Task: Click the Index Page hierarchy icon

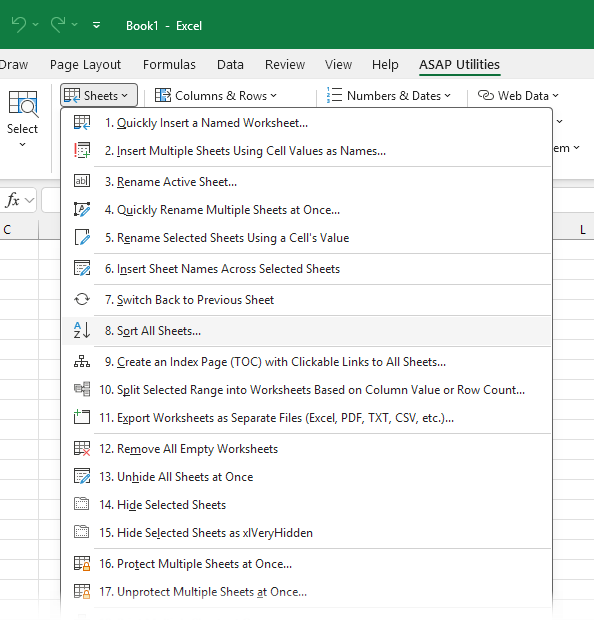Action: (82, 361)
